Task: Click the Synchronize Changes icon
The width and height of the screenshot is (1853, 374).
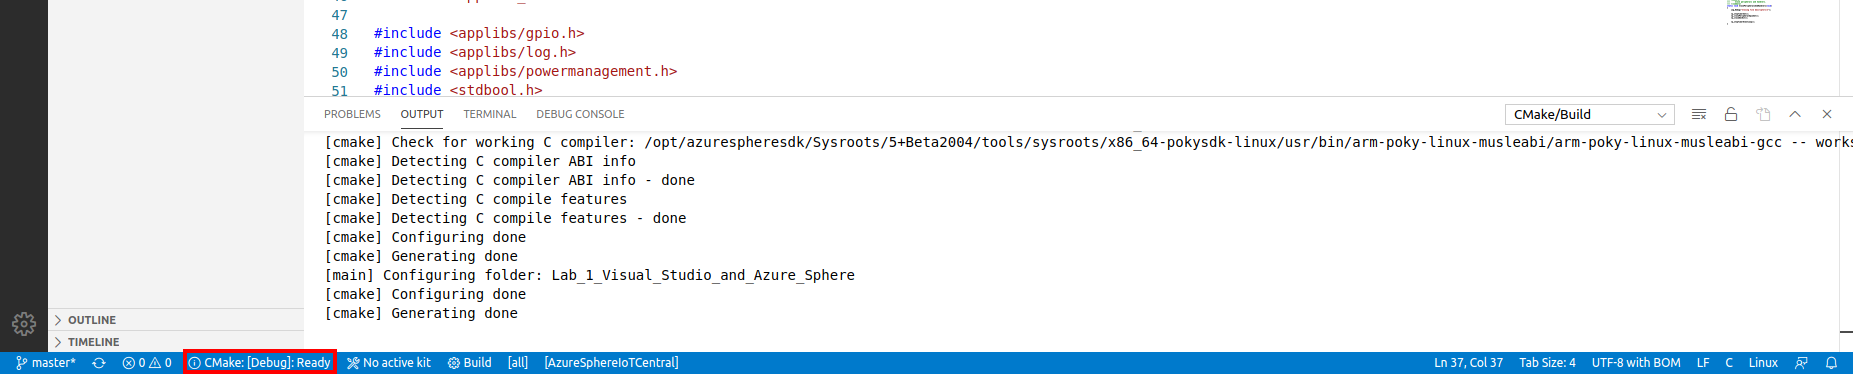Action: pyautogui.click(x=99, y=363)
